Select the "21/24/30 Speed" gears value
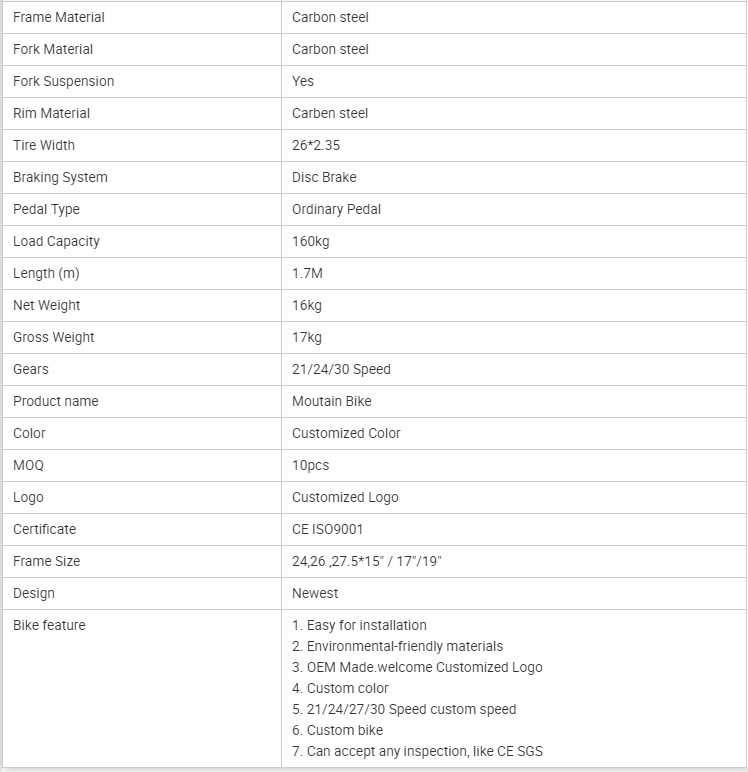 point(341,369)
